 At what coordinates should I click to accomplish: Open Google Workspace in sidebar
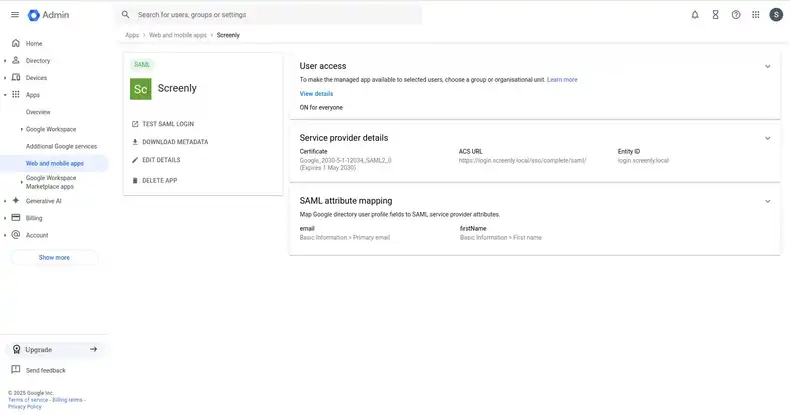point(51,129)
